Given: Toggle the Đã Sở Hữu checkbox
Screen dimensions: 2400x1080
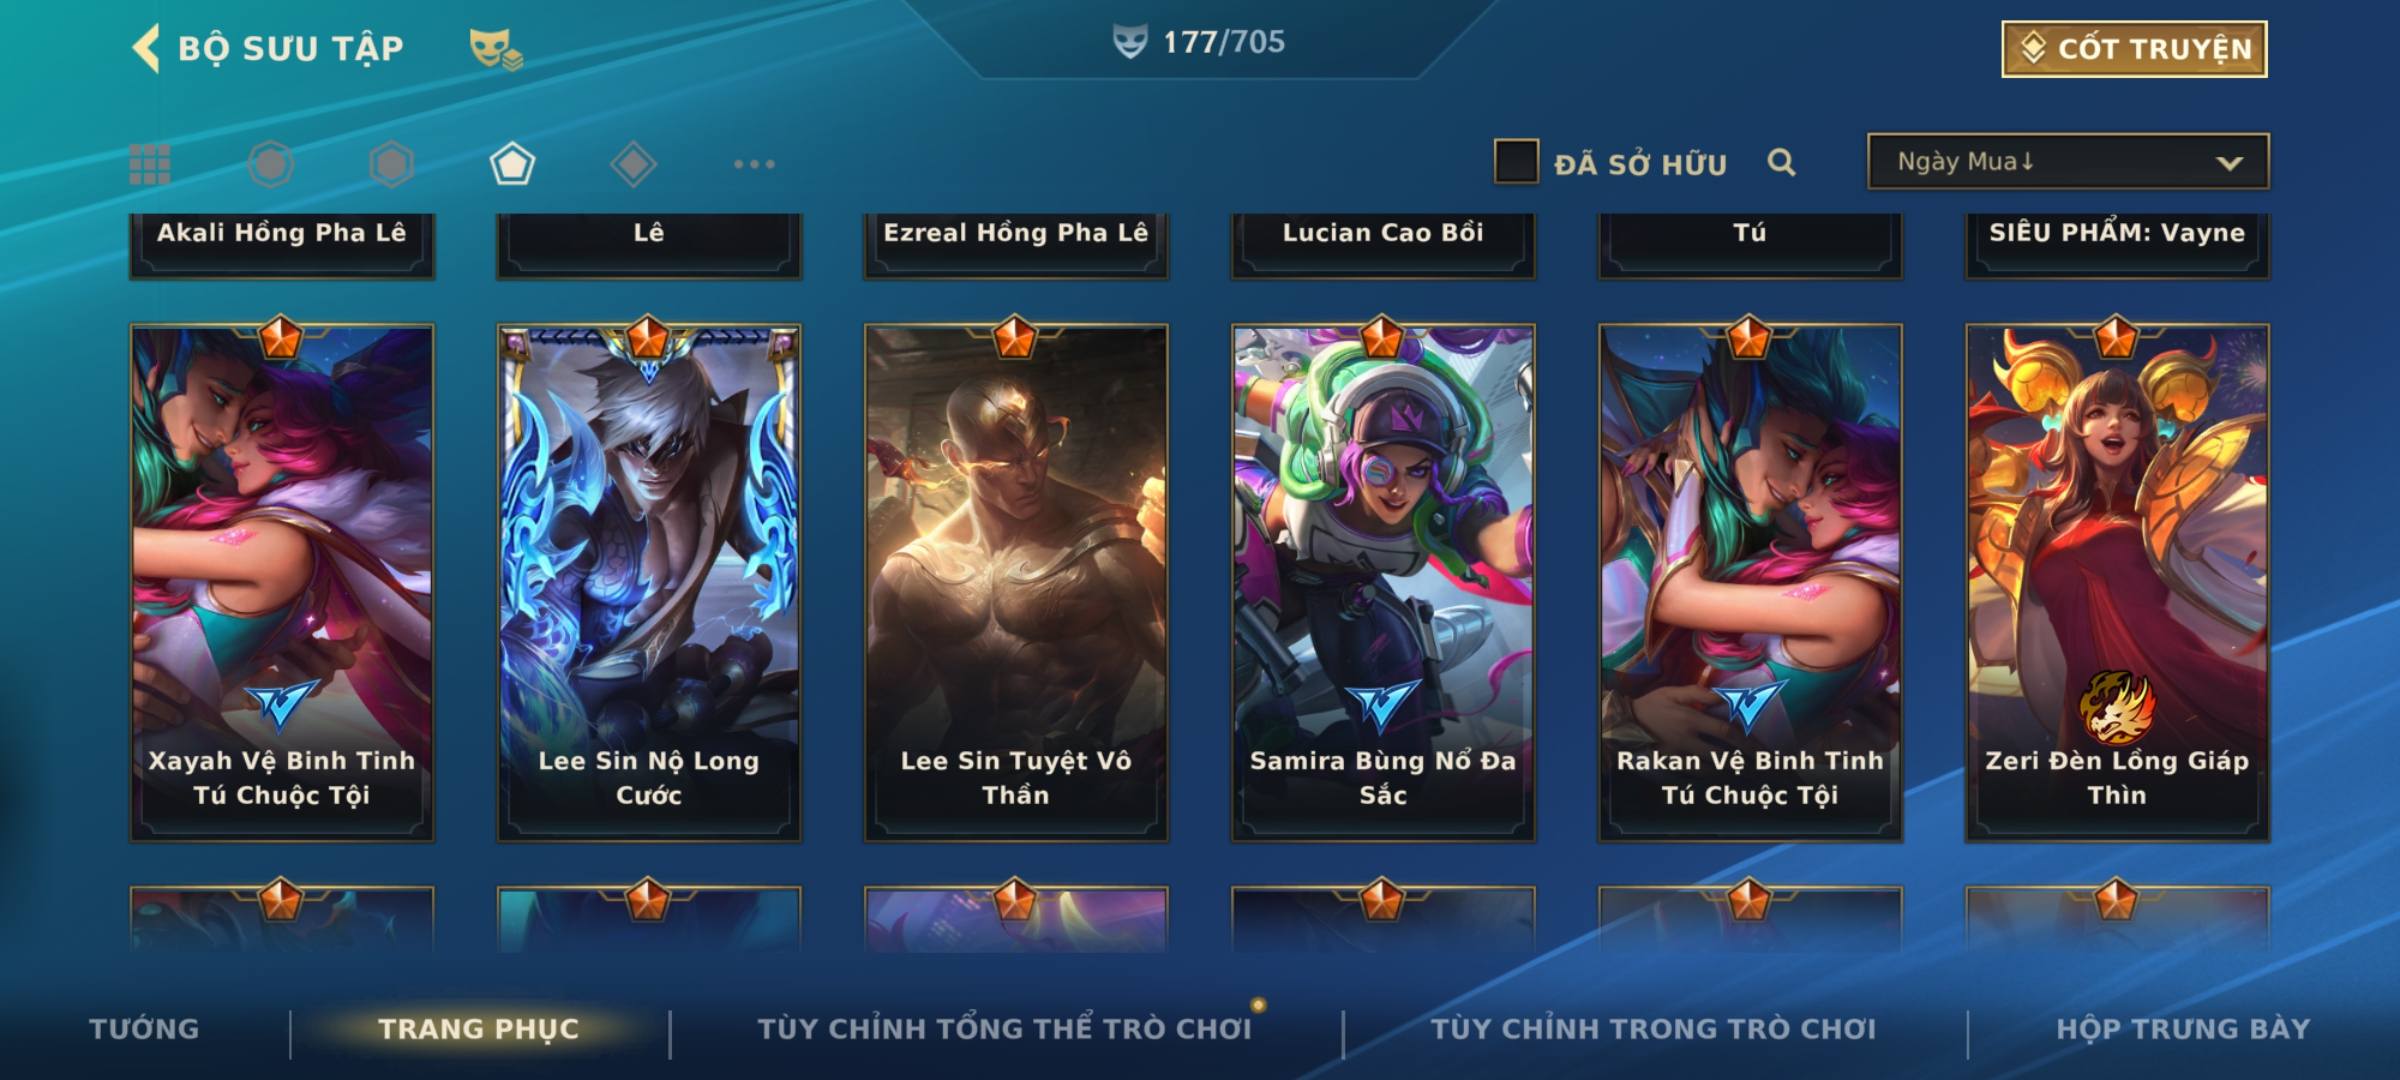Looking at the screenshot, I should (1516, 161).
